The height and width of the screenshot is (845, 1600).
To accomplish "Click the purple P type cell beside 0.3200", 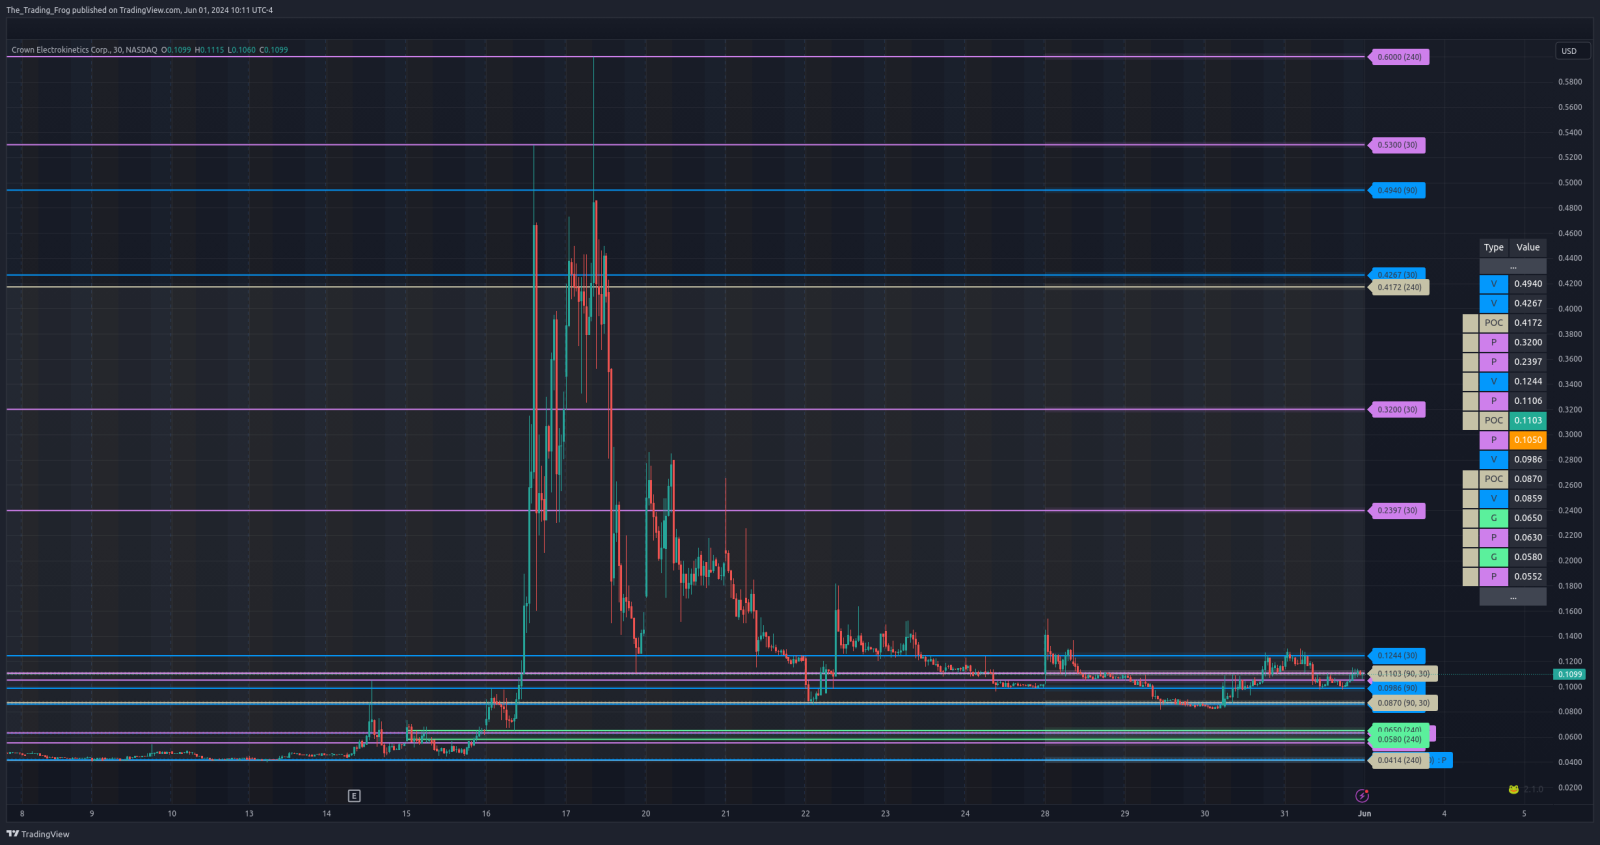I will [1494, 342].
